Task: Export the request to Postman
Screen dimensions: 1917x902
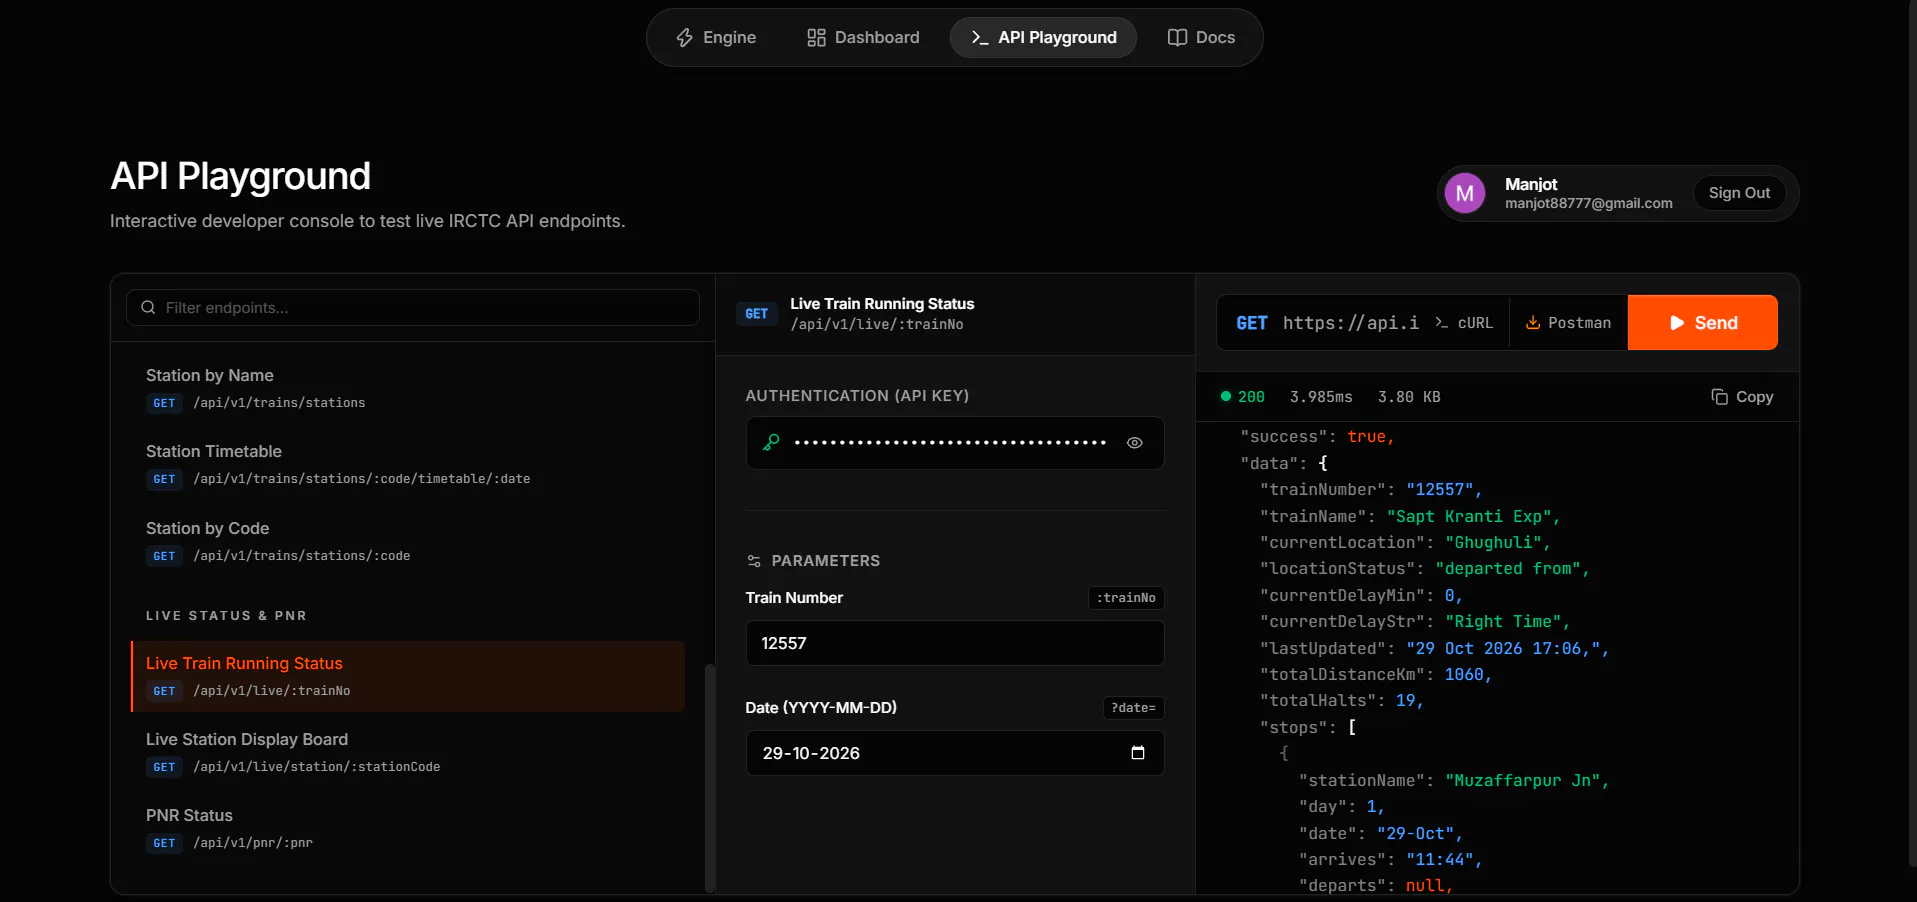Action: click(1568, 323)
